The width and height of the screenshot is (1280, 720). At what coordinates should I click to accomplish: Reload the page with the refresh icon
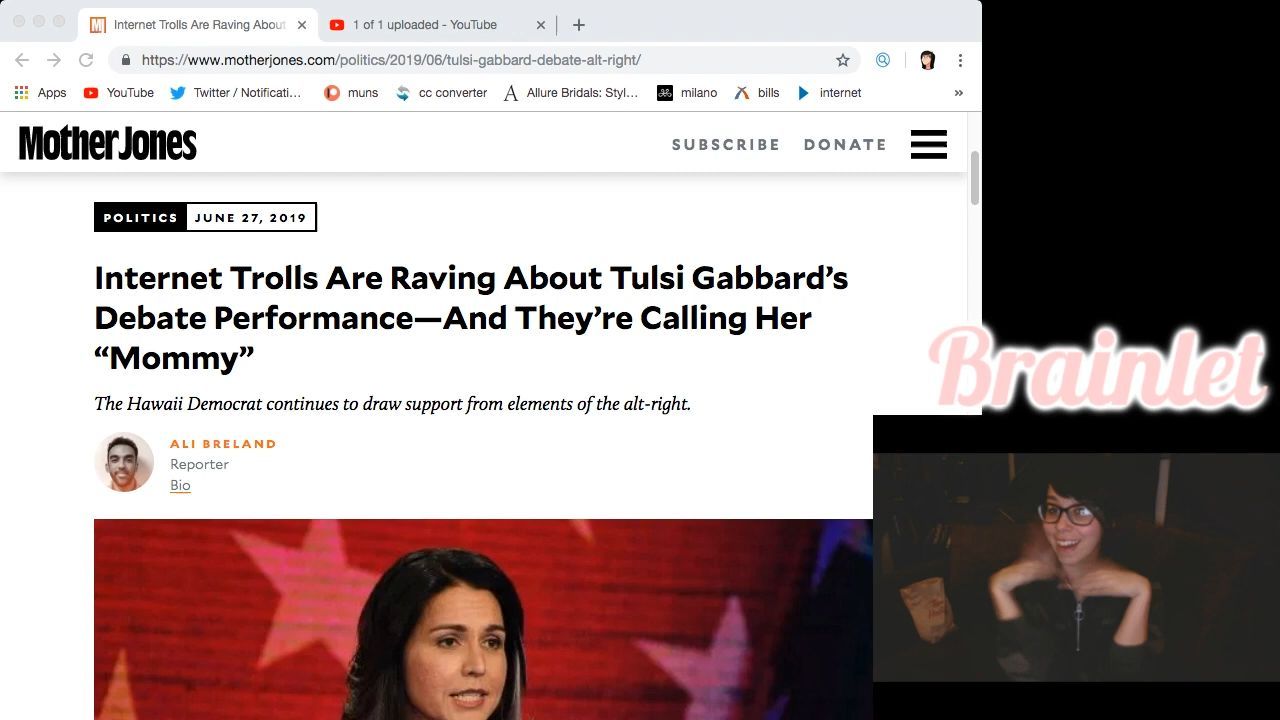click(86, 60)
